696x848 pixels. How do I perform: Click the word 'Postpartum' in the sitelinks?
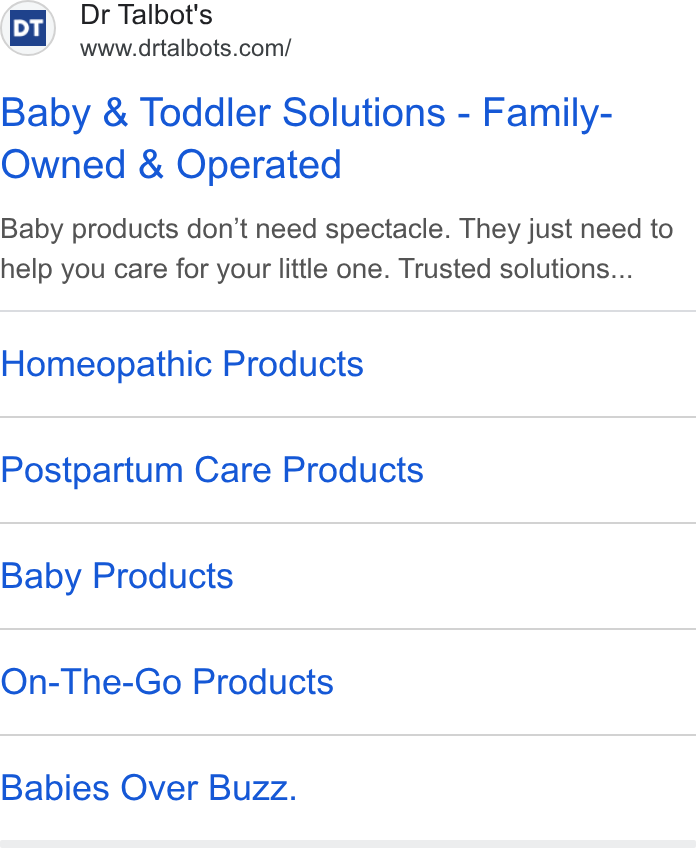92,470
